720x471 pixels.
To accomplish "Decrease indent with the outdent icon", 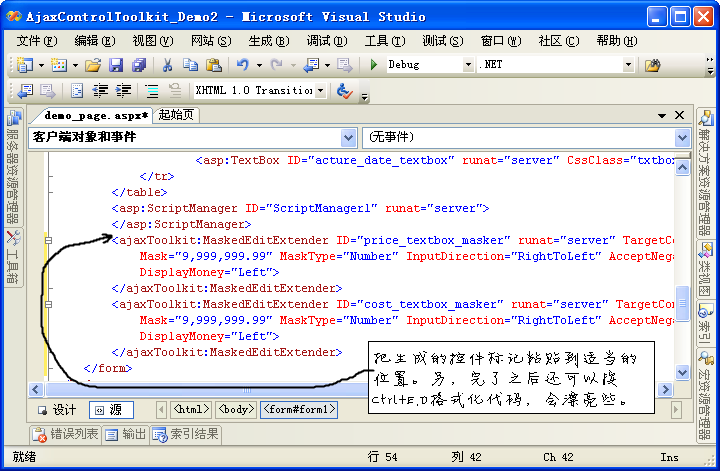I will pyautogui.click(x=100, y=91).
